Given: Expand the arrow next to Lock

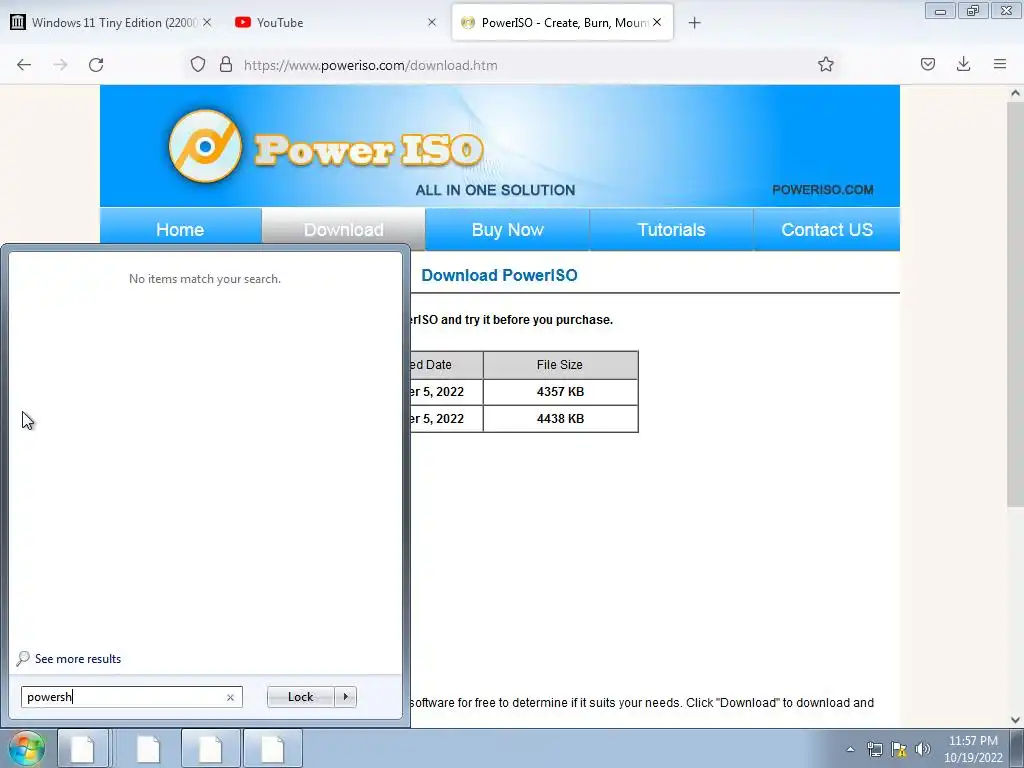Looking at the screenshot, I should [345, 697].
